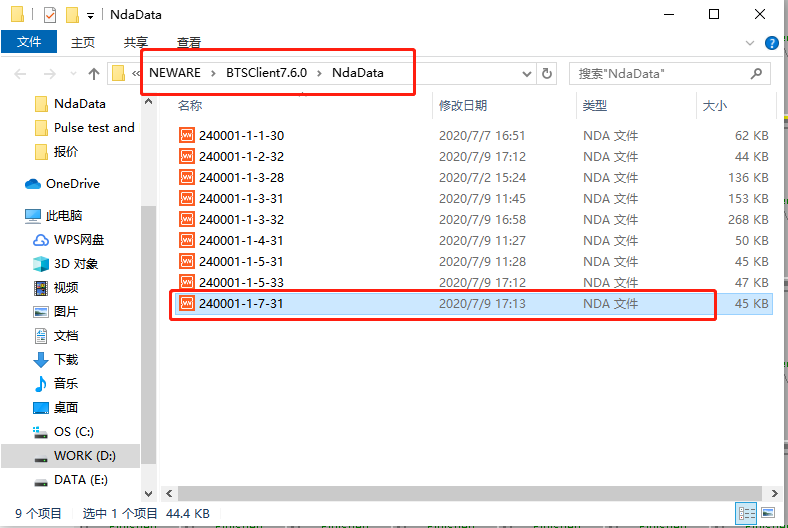
Task: Refresh the NdaData folder view
Action: click(547, 74)
